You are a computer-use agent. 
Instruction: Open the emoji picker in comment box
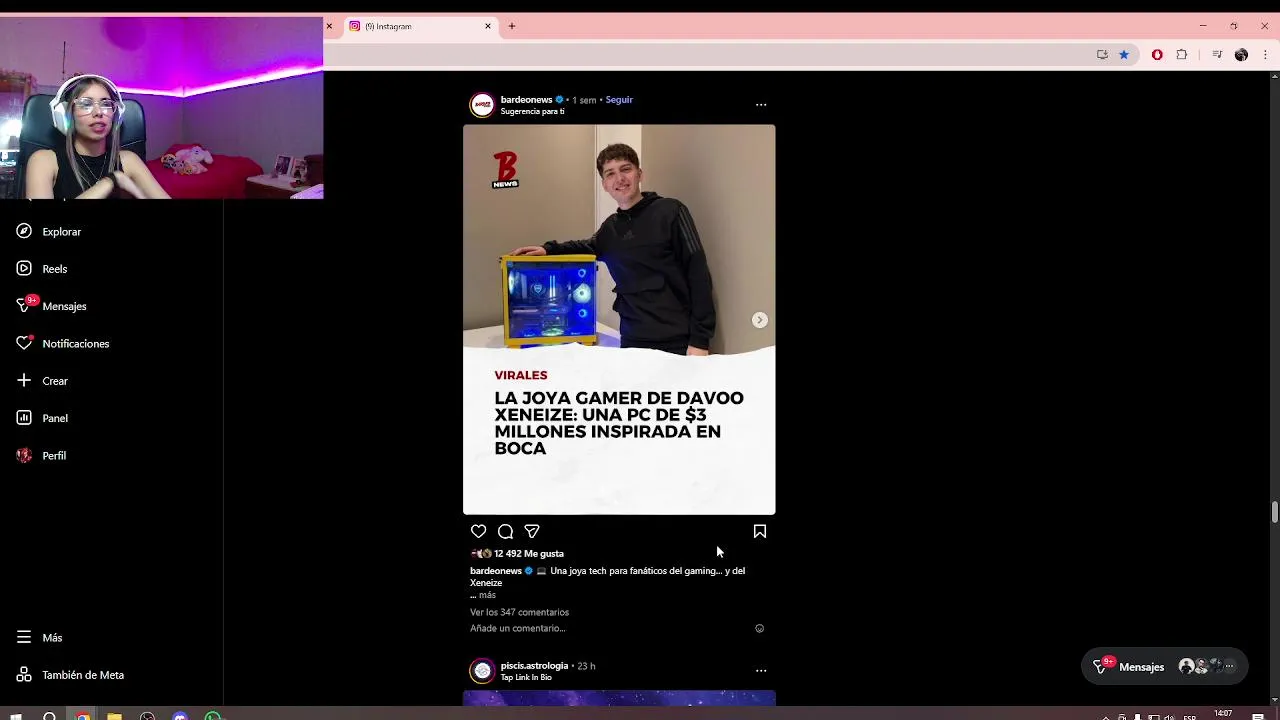point(759,629)
